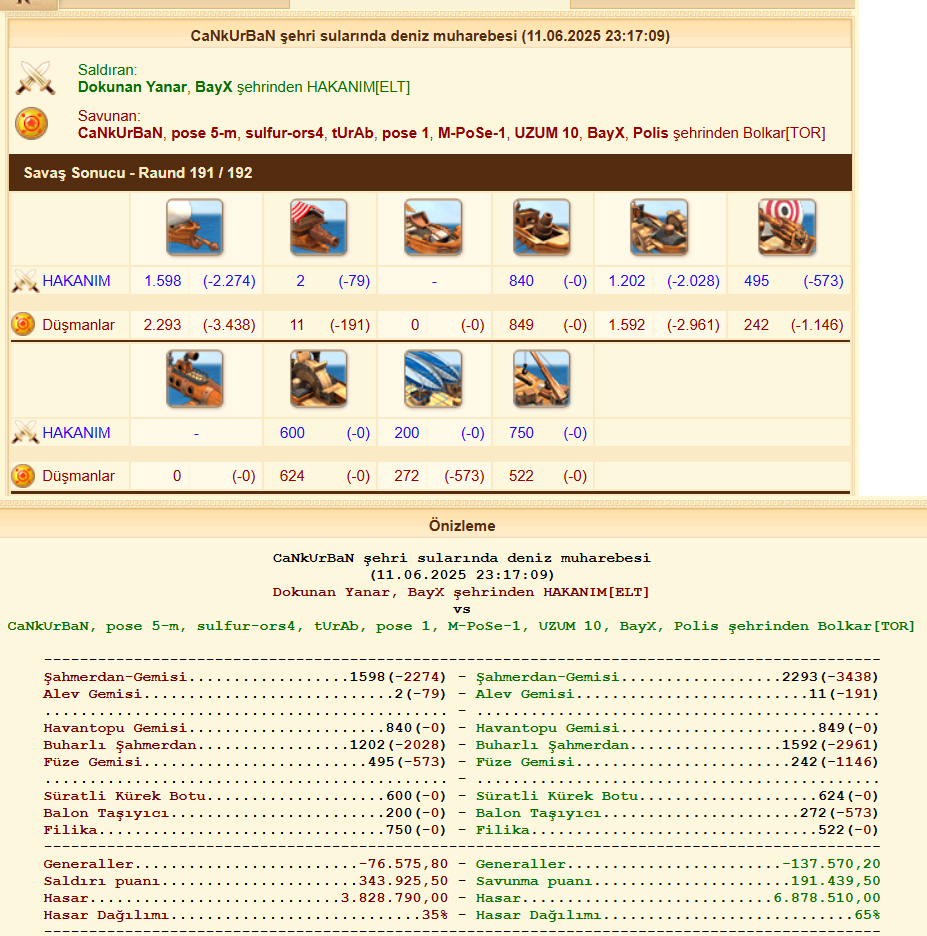The width and height of the screenshot is (927, 936).
Task: Click the Savaş Sonucu - Raund 191 / 192 bar
Action: point(430,173)
